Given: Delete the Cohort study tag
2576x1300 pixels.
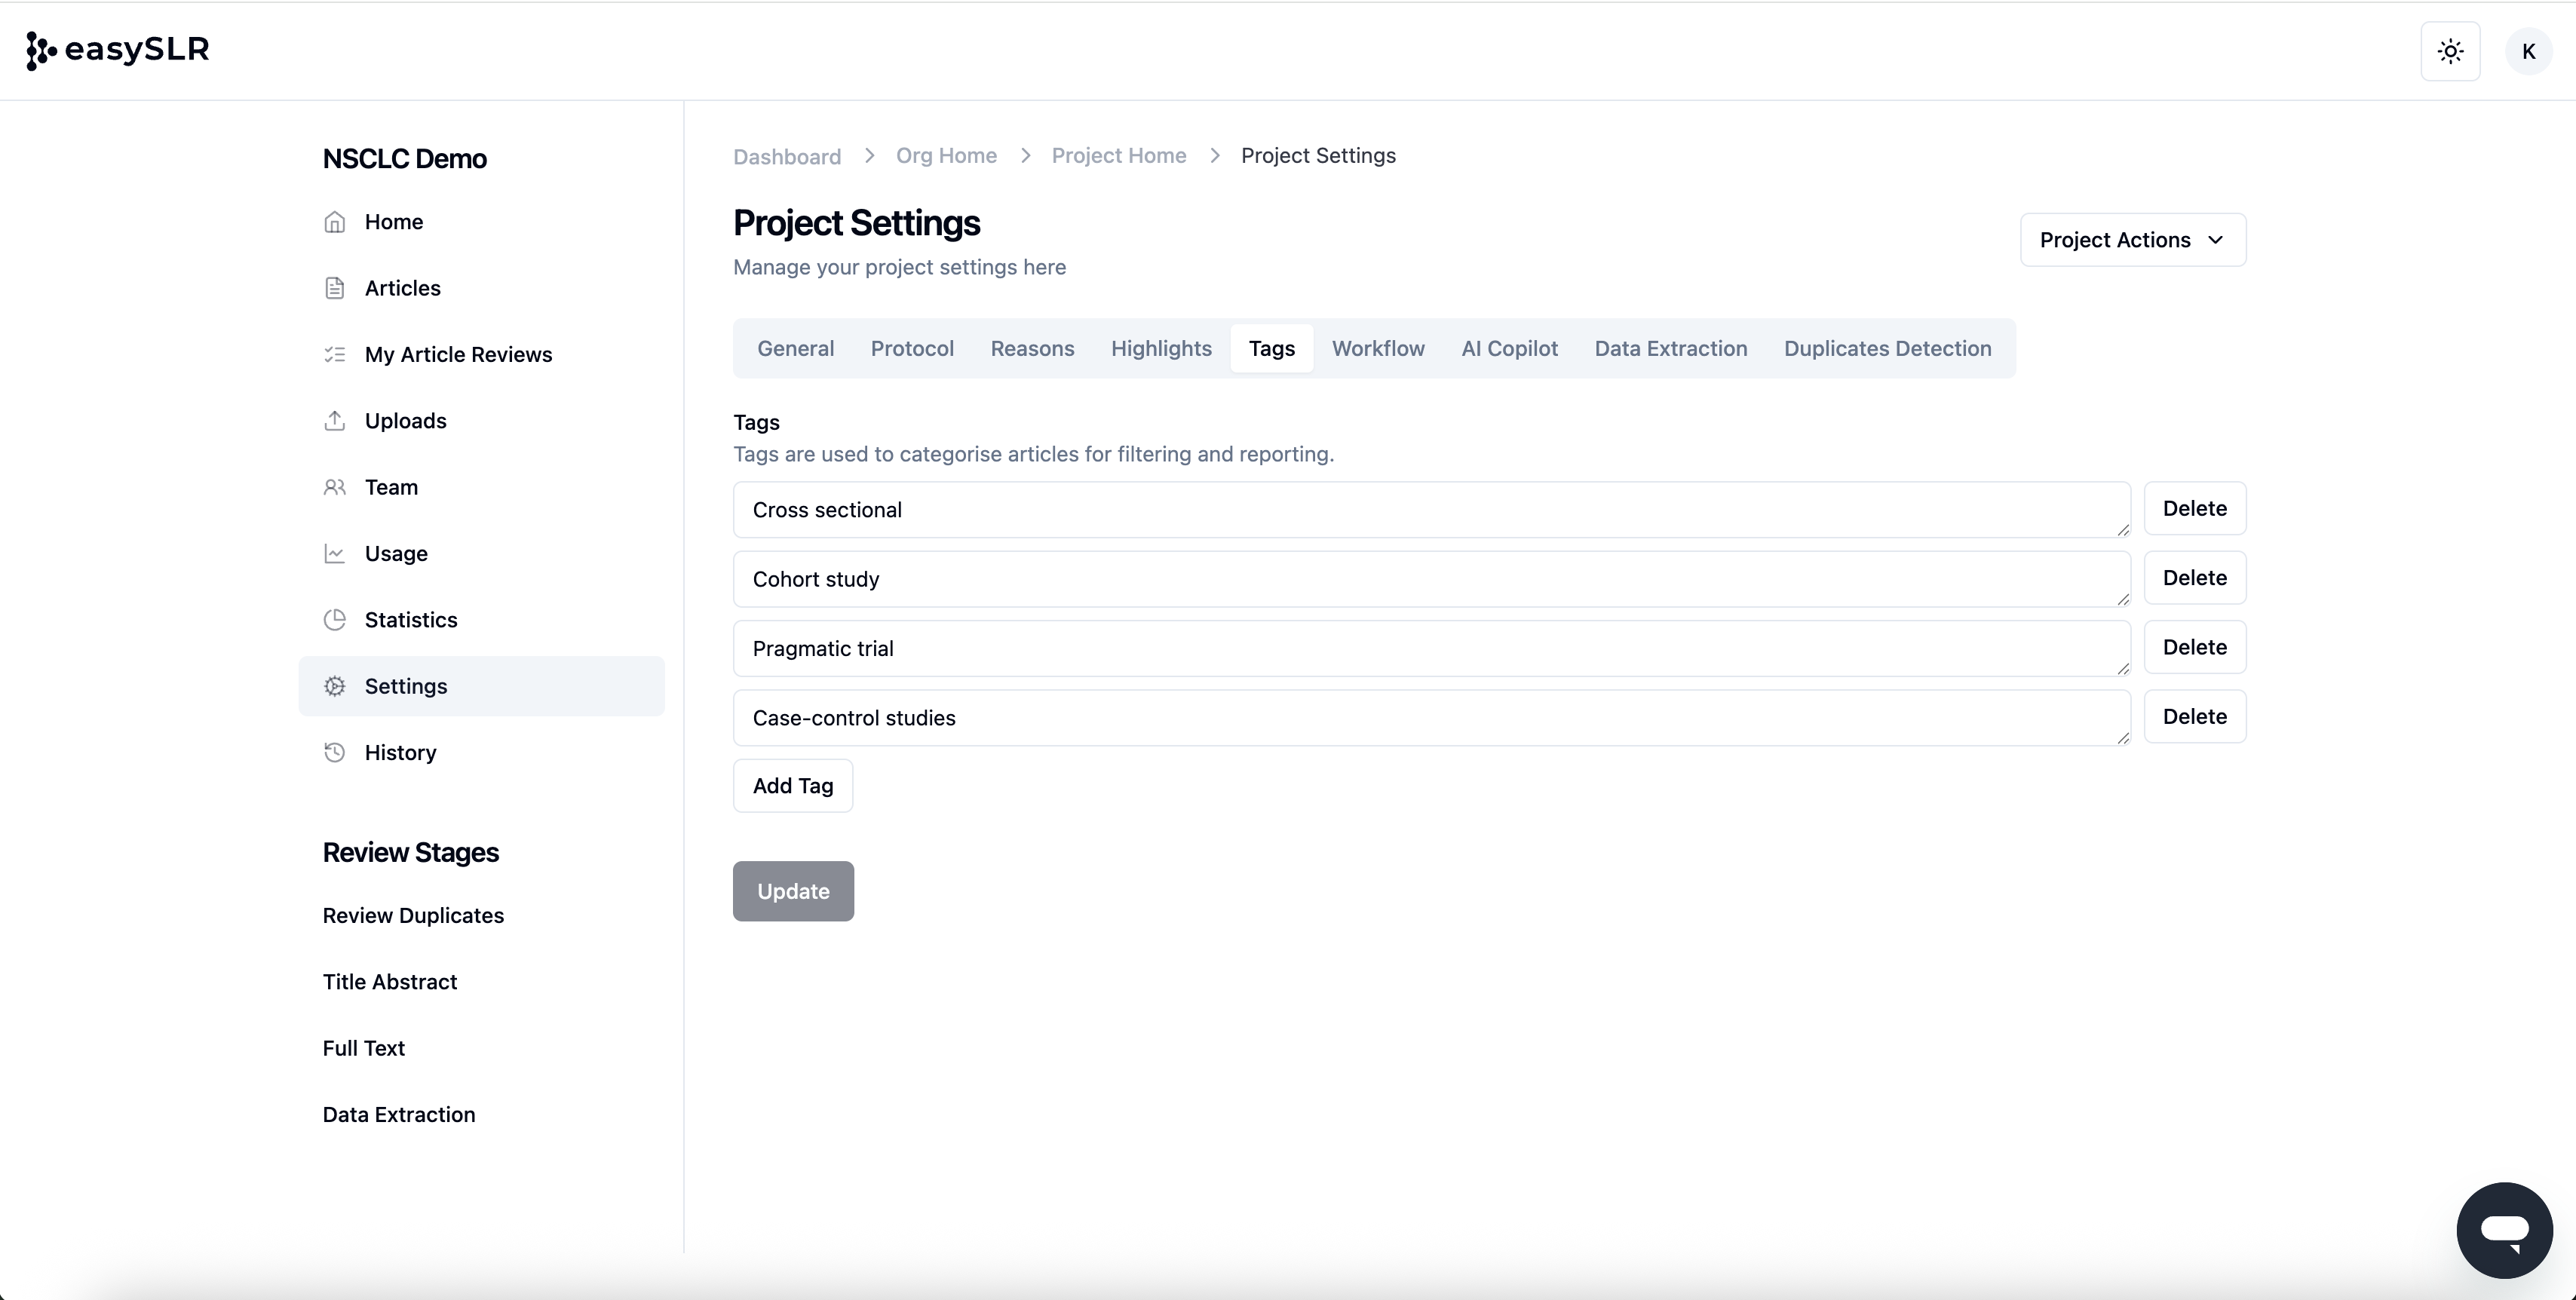Looking at the screenshot, I should [2194, 578].
